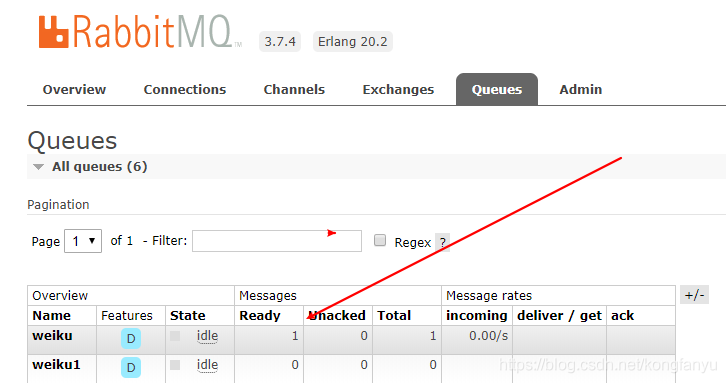Viewport: 726px width, 383px height.
Task: Open the Regex help question mark
Action: click(x=442, y=242)
